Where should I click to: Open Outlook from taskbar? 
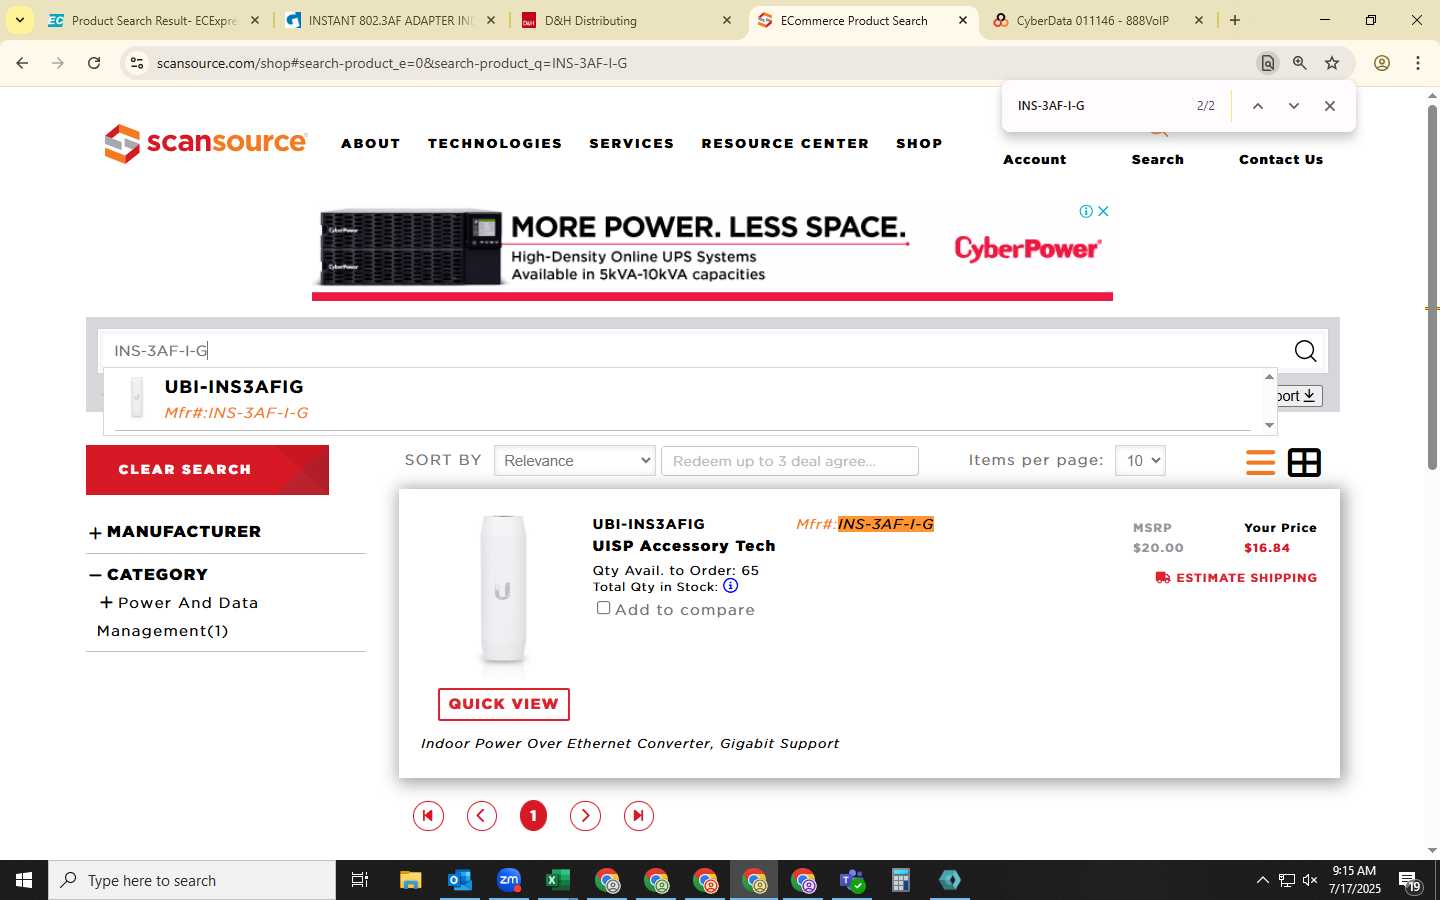[460, 880]
